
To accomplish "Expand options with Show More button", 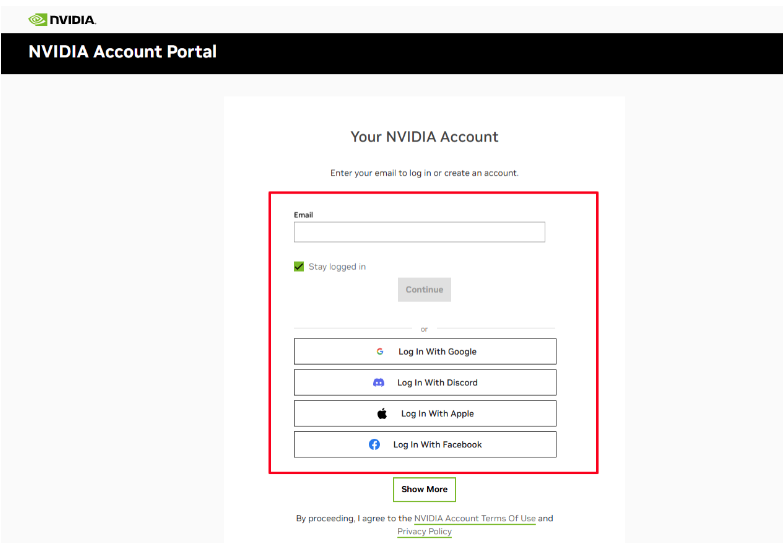I will [424, 490].
